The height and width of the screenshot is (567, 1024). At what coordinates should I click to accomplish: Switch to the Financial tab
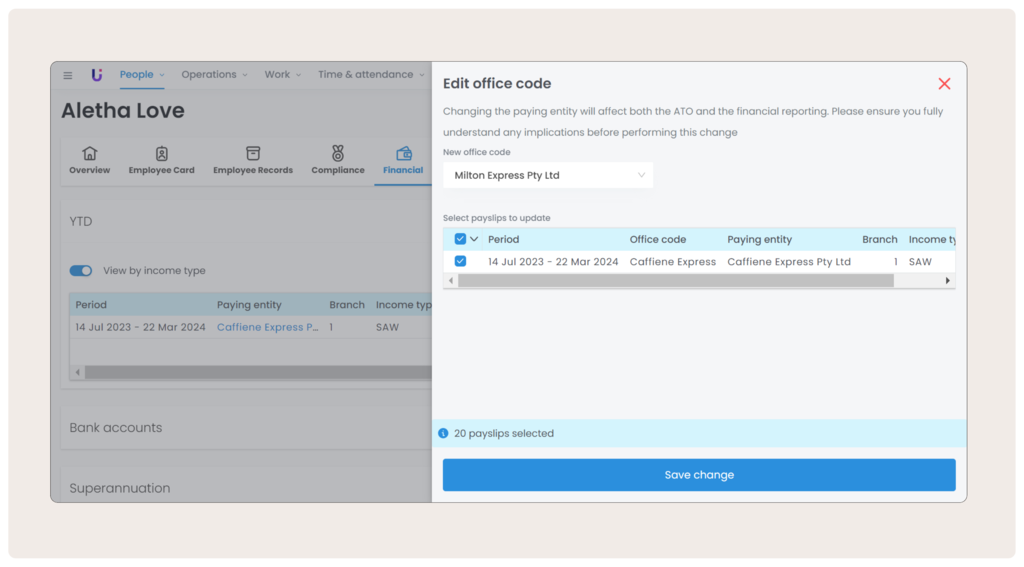403,160
